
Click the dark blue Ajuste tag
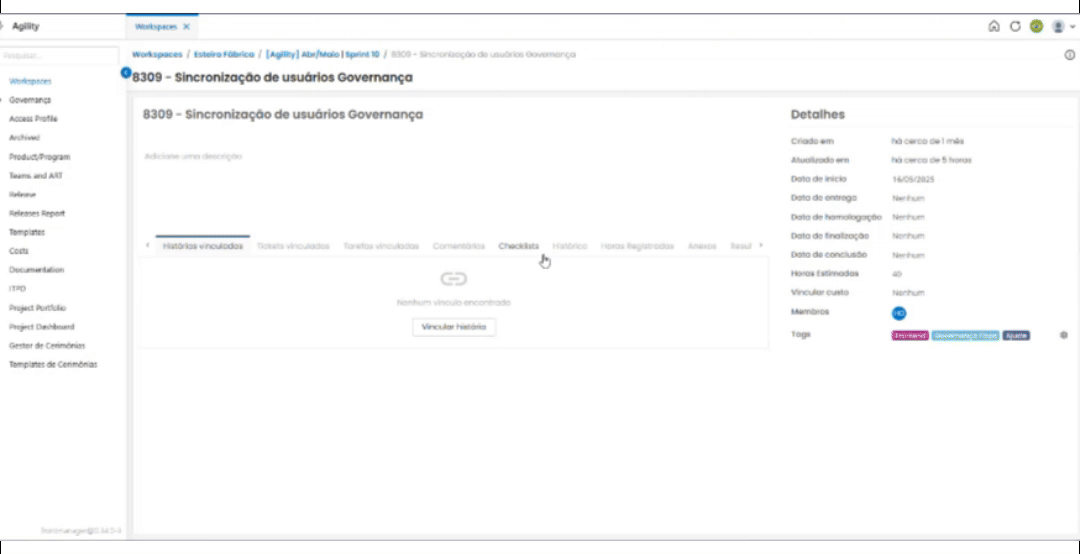pos(1016,336)
